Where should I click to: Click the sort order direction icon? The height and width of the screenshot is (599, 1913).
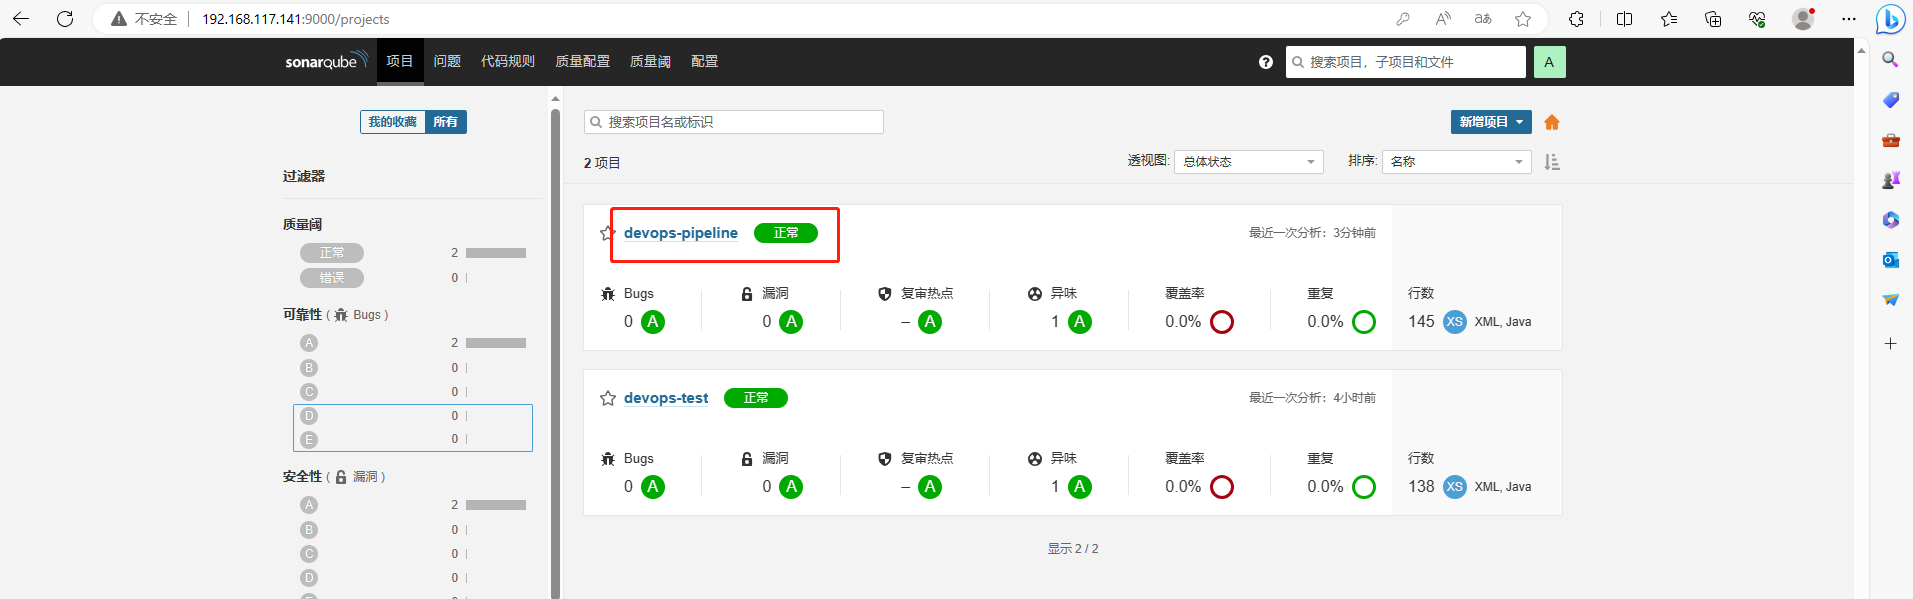(x=1551, y=162)
